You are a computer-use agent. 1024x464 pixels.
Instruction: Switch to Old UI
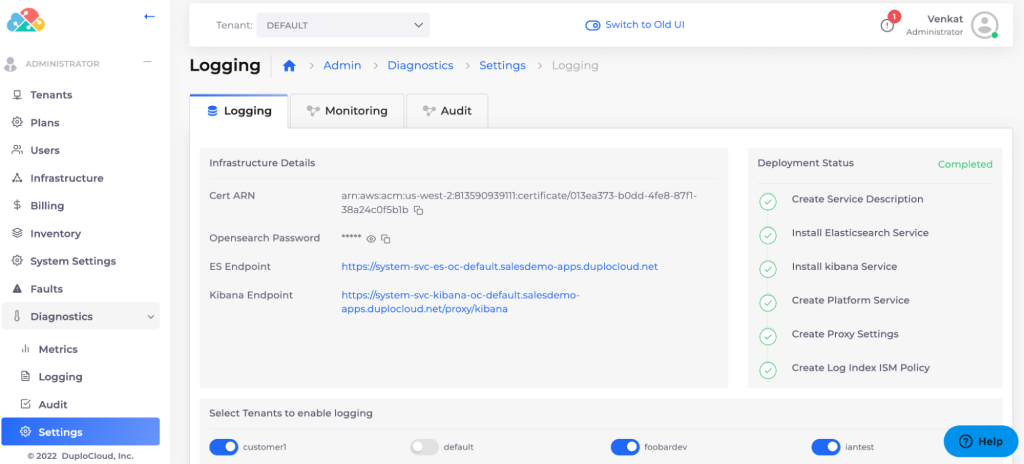(x=635, y=25)
